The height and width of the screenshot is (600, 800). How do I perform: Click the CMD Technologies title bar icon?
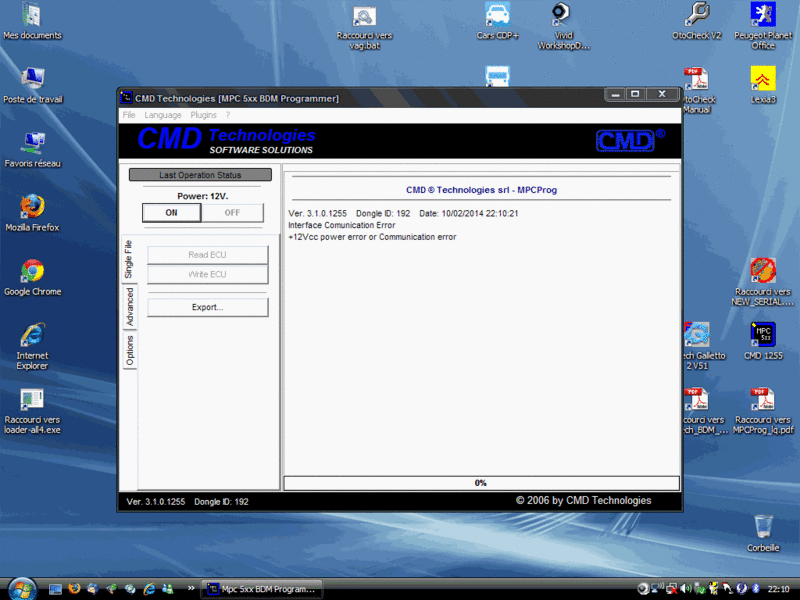click(x=126, y=97)
